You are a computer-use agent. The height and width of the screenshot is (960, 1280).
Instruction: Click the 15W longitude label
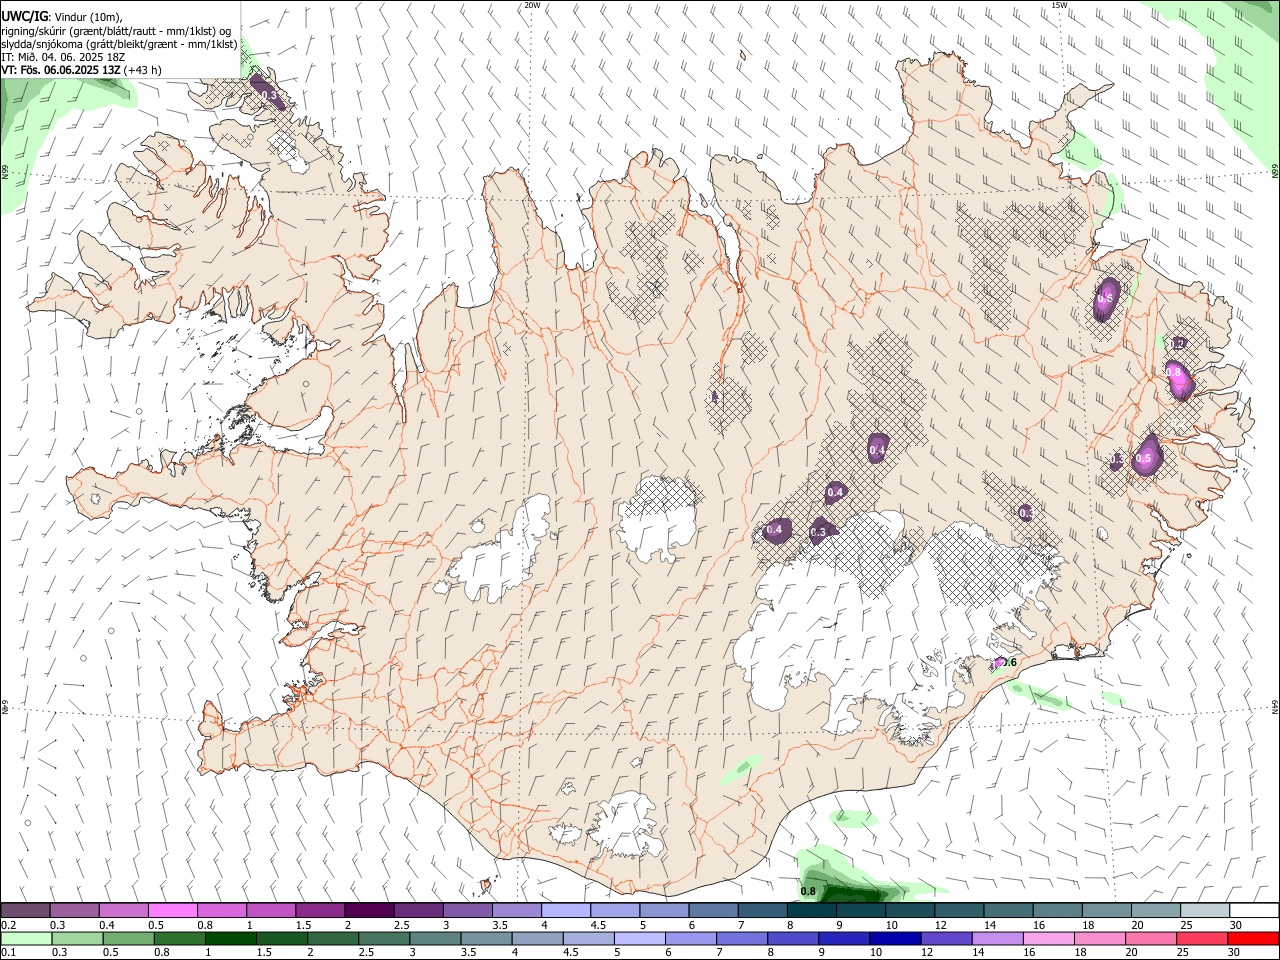(1059, 5)
